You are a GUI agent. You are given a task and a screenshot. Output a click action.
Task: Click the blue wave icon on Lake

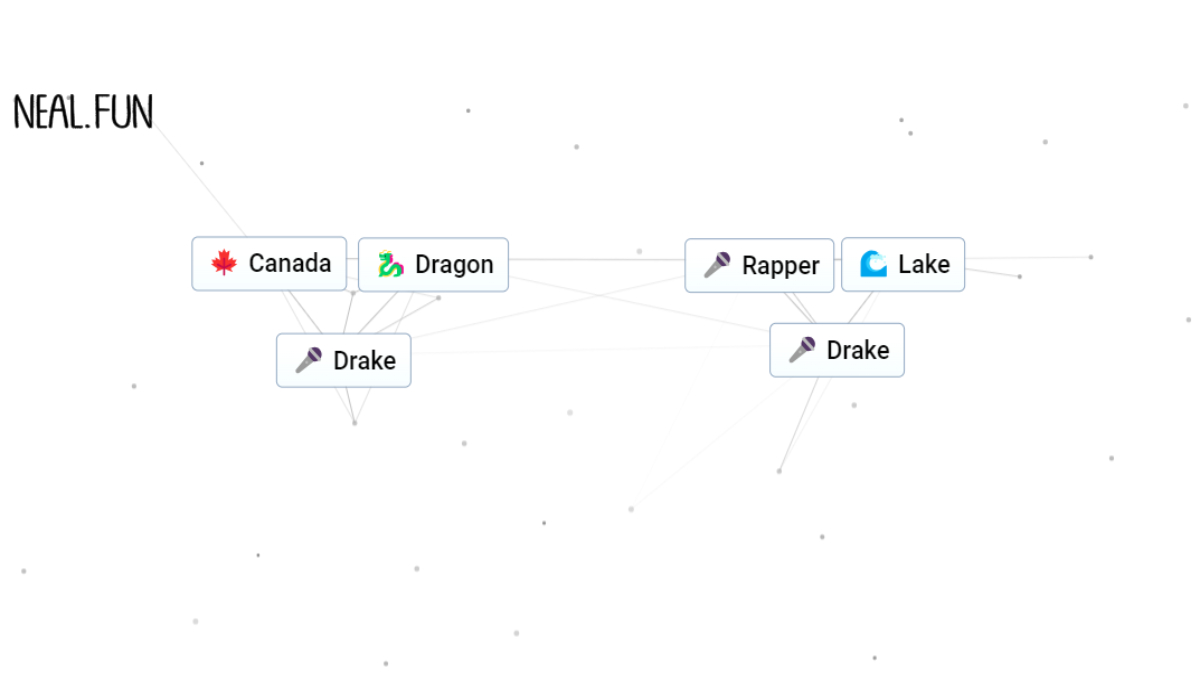click(x=873, y=265)
